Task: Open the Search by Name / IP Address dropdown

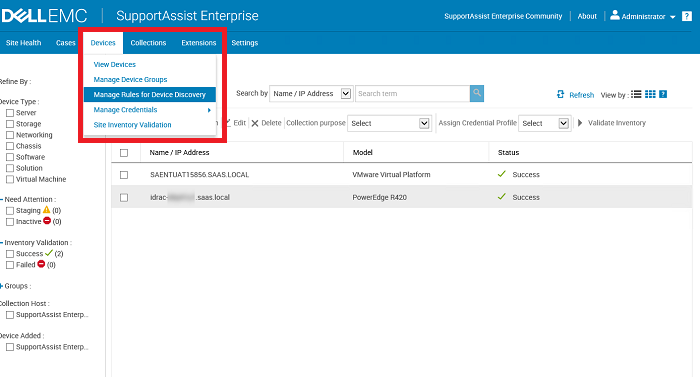Action: [311, 93]
